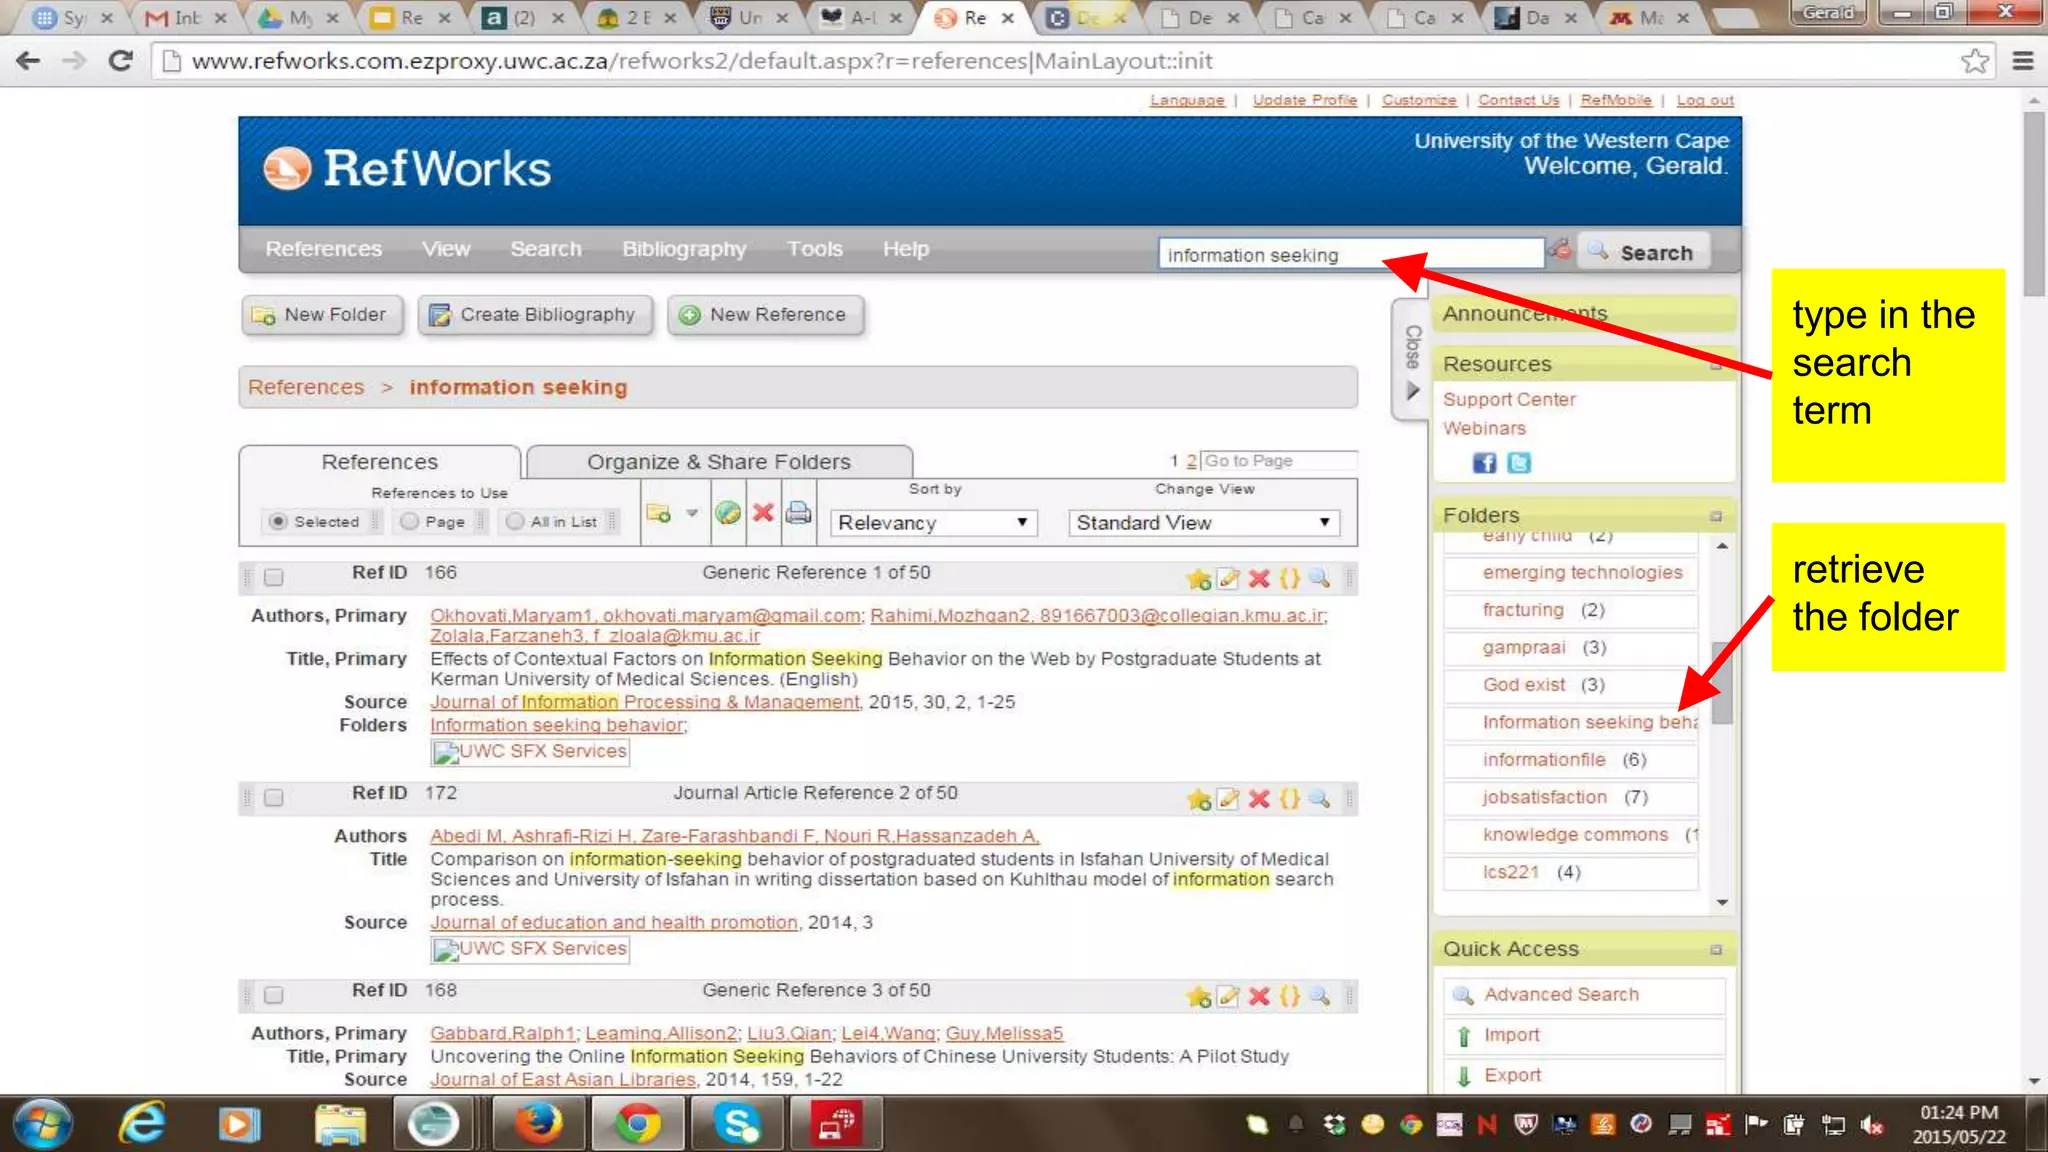The height and width of the screenshot is (1152, 2048).
Task: View reference 166 with the magnifier icon
Action: (x=1319, y=578)
